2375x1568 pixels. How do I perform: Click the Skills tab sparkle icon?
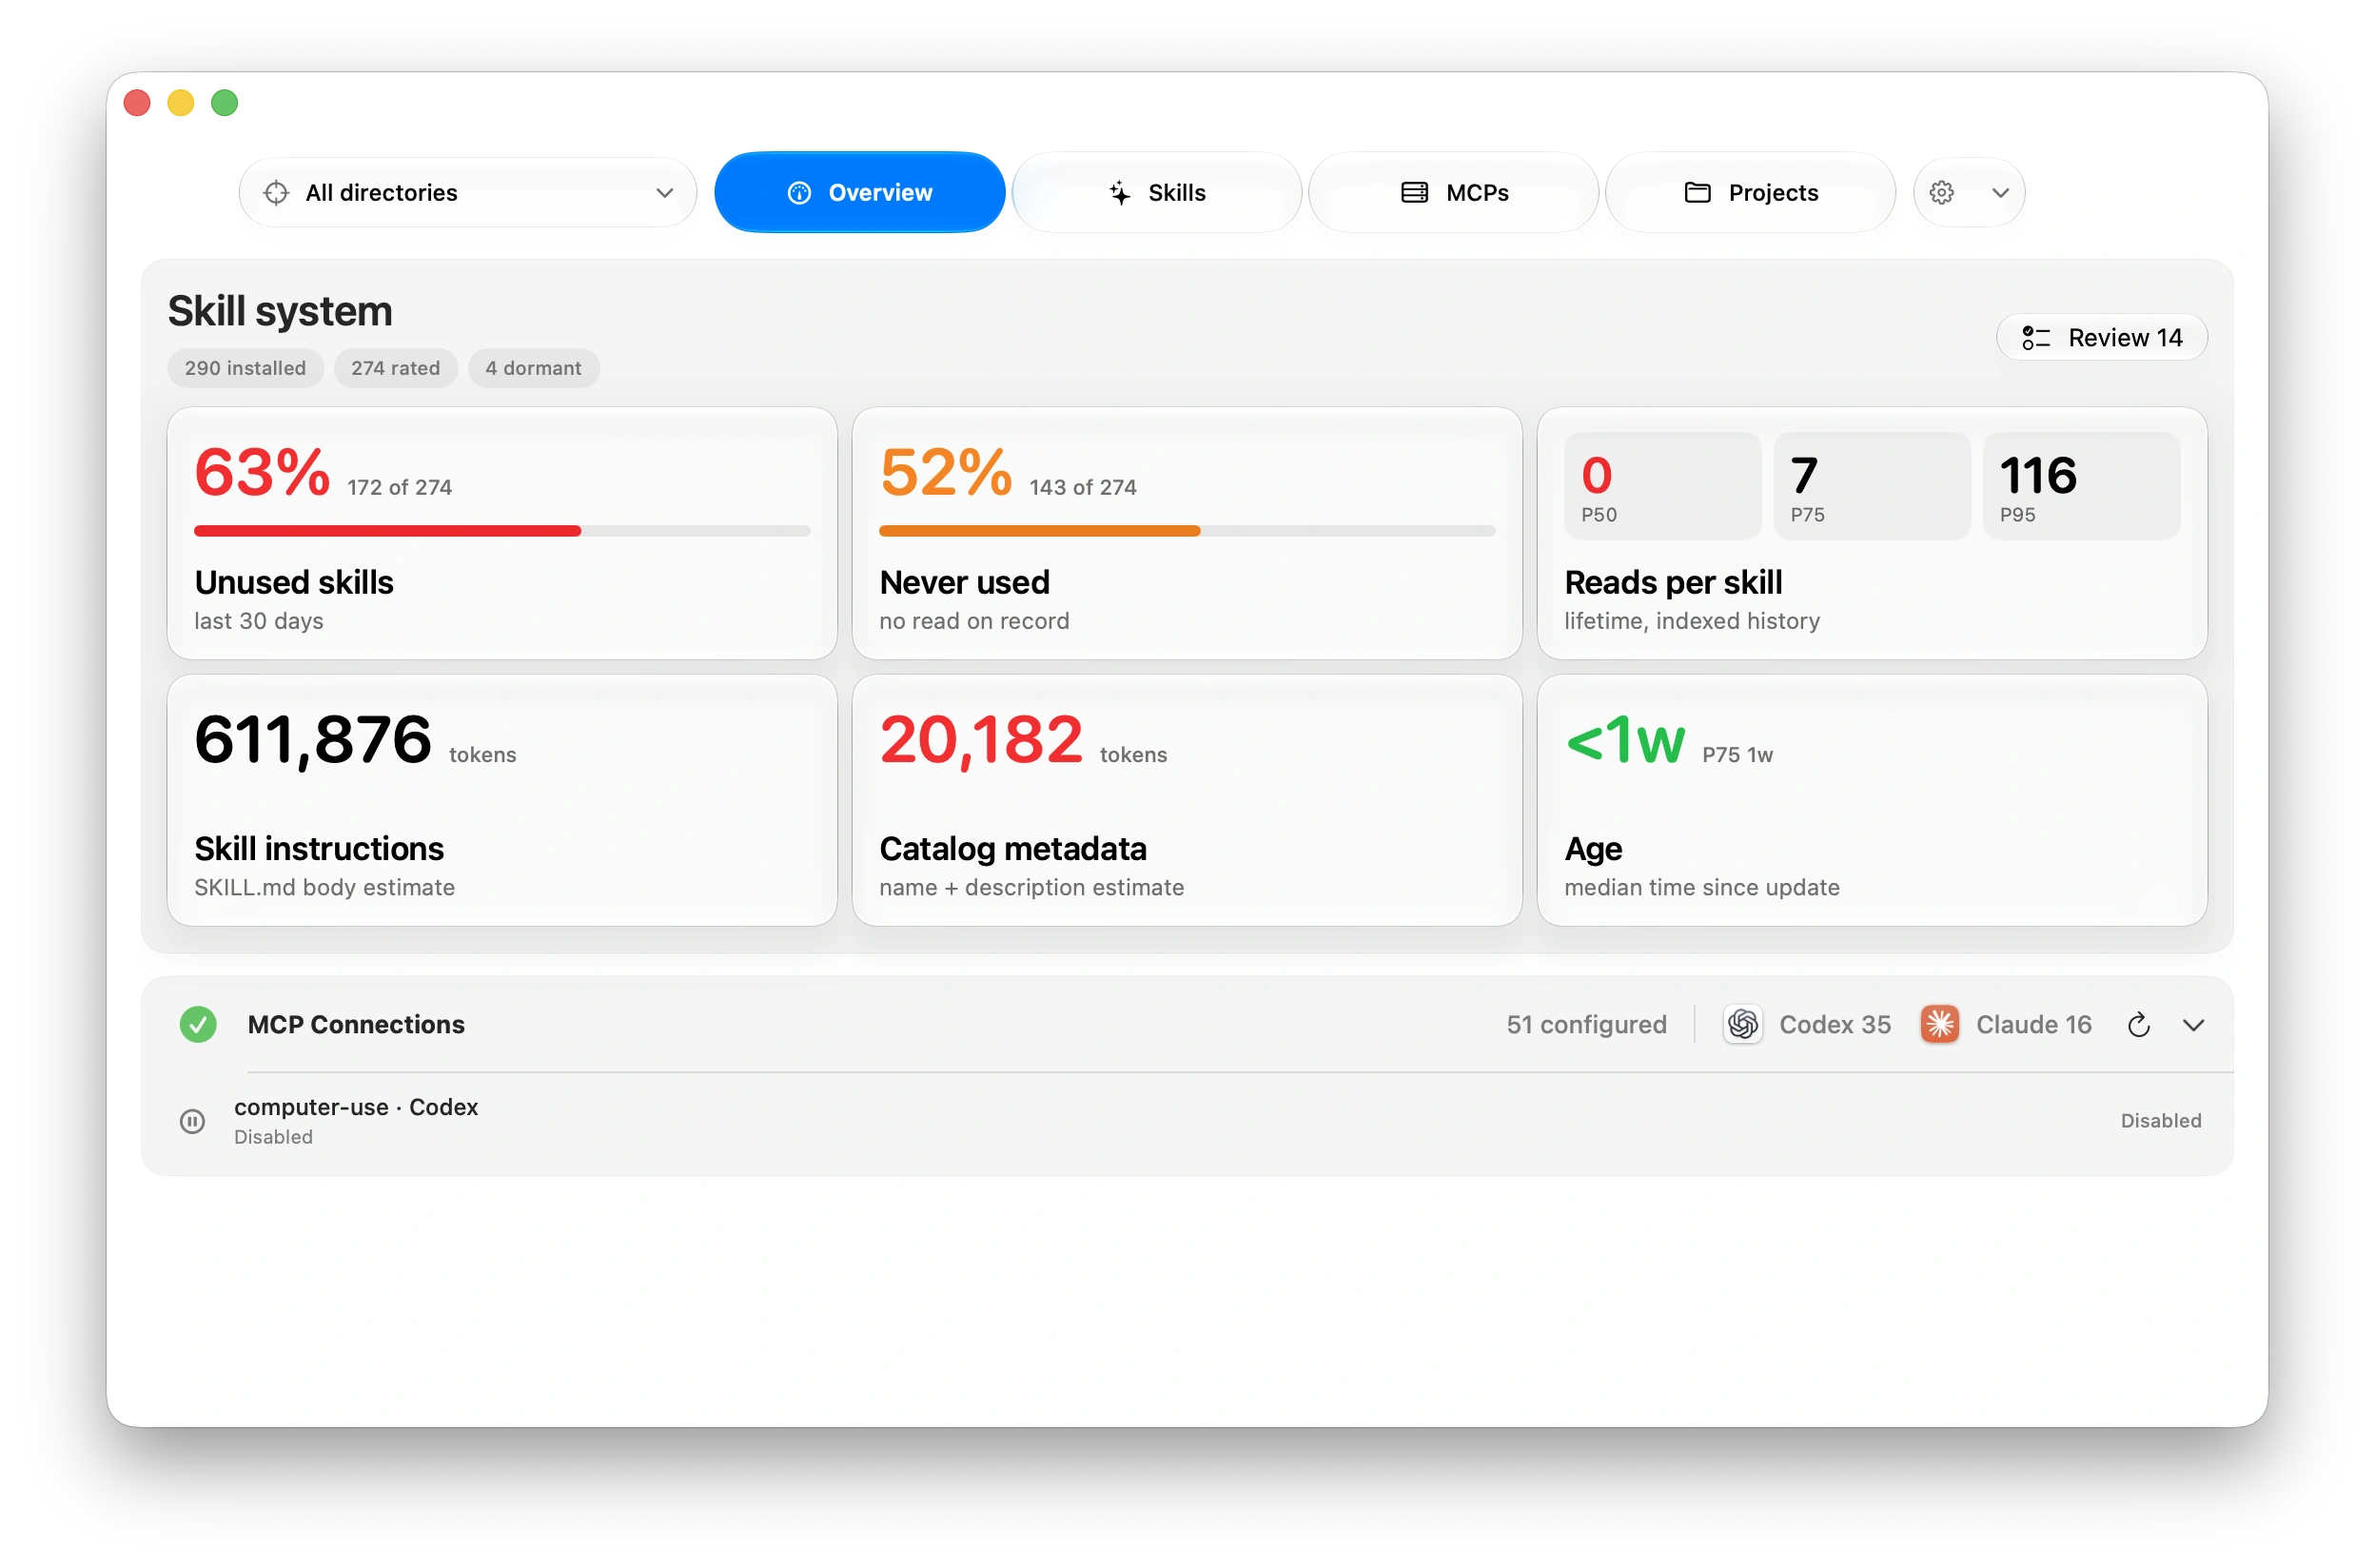[x=1120, y=193]
